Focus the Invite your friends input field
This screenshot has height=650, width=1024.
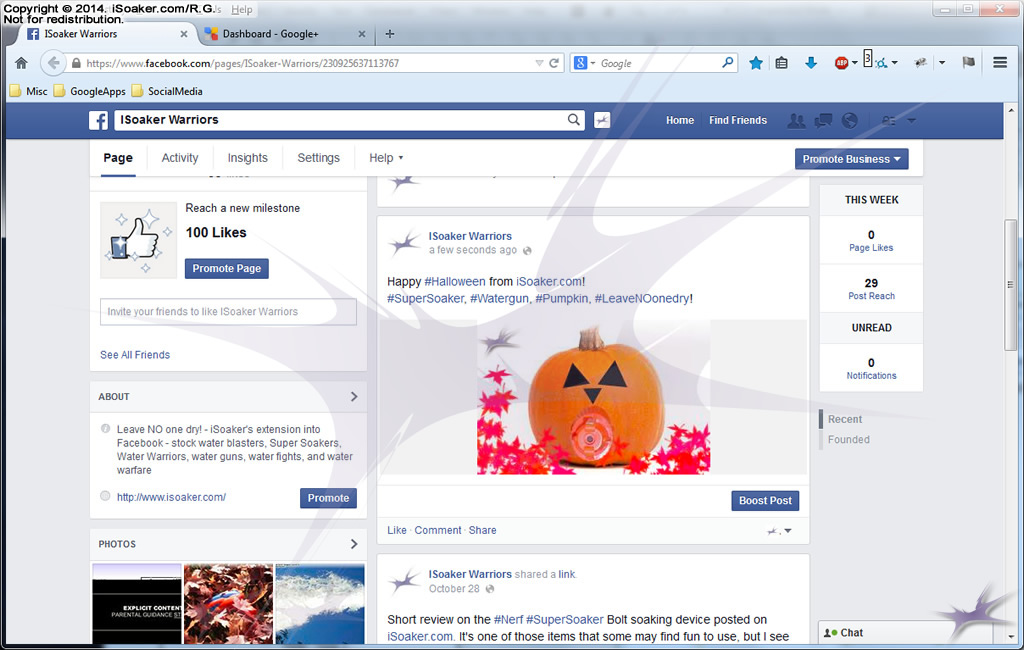coord(229,312)
